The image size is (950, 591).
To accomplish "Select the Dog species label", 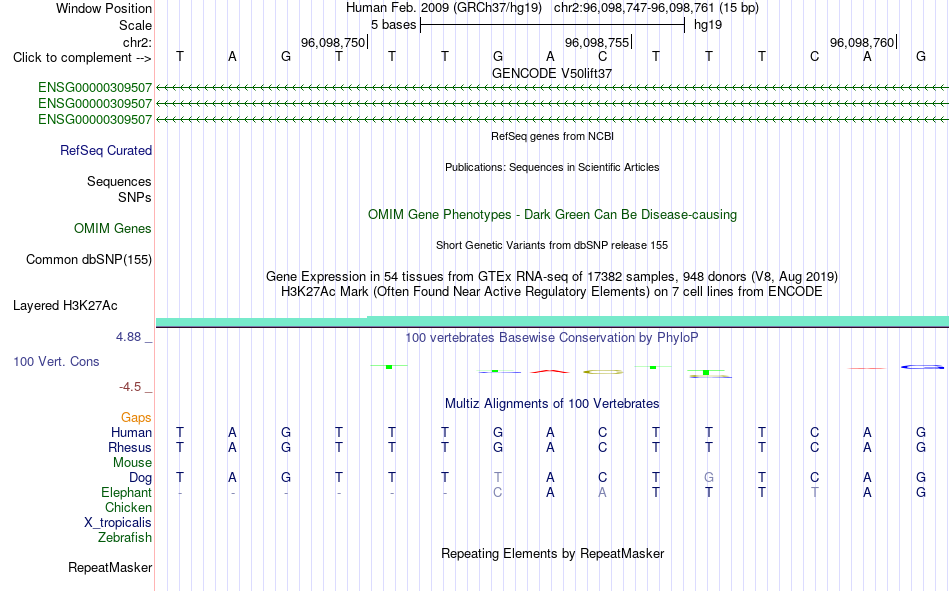I will click(x=140, y=478).
